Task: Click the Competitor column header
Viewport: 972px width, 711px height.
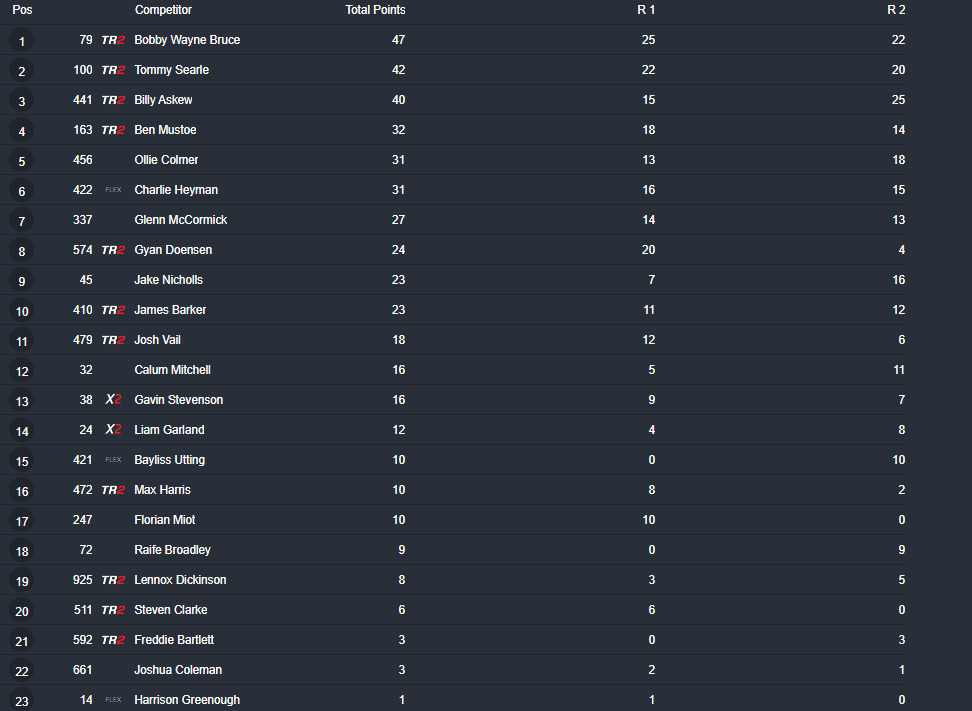Action: (x=163, y=10)
